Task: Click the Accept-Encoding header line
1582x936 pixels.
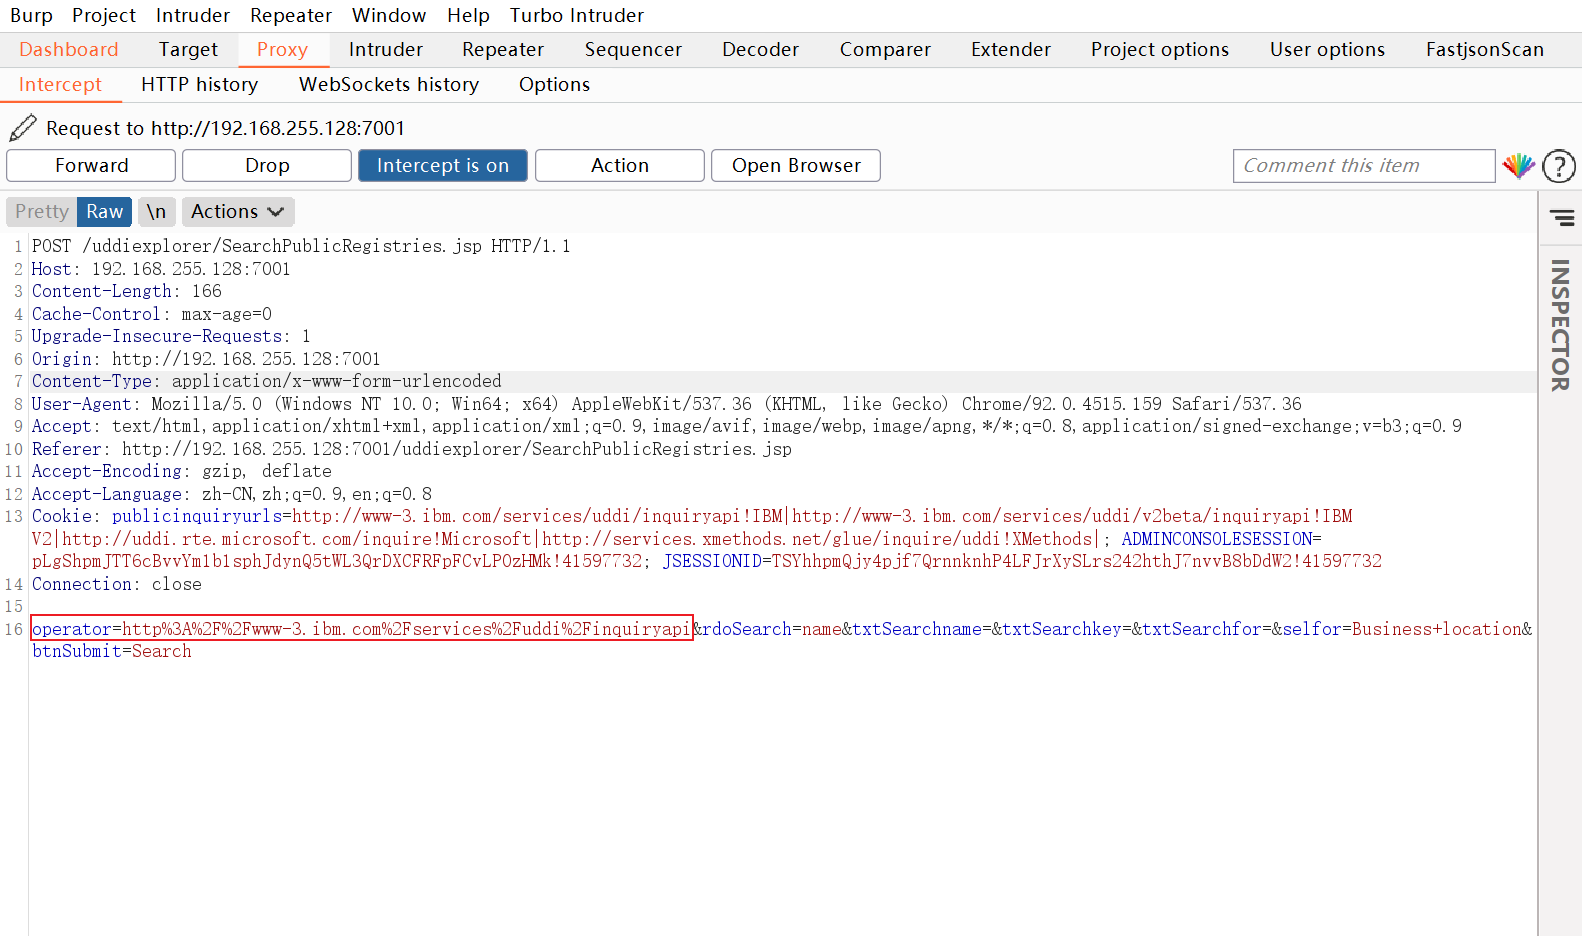Action: (182, 471)
